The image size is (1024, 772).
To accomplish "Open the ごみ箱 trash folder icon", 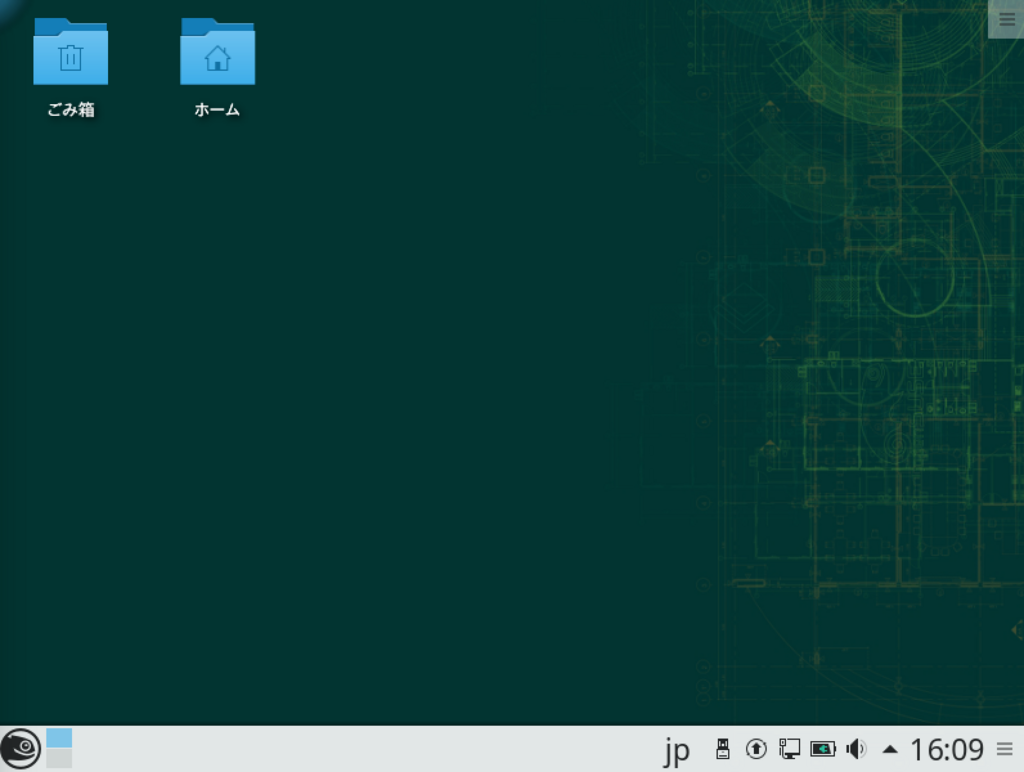I will click(x=71, y=52).
